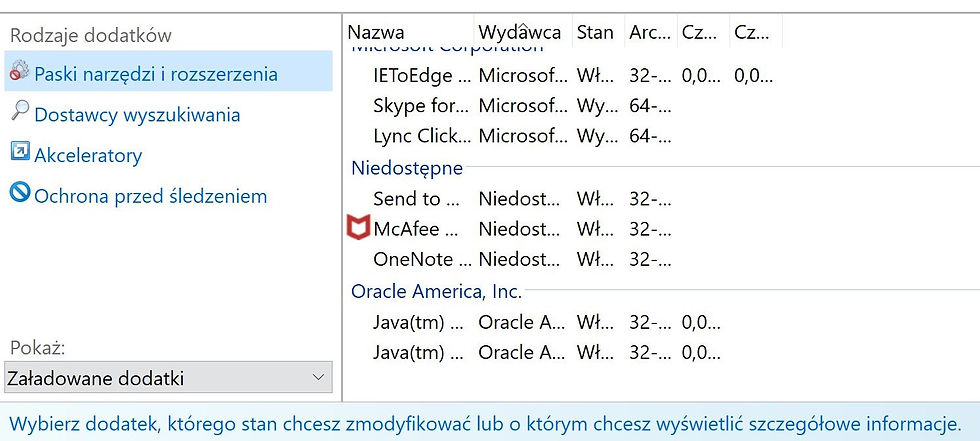Image resolution: width=980 pixels, height=441 pixels.
Task: Sort by the Wydawca column header
Action: point(522,32)
